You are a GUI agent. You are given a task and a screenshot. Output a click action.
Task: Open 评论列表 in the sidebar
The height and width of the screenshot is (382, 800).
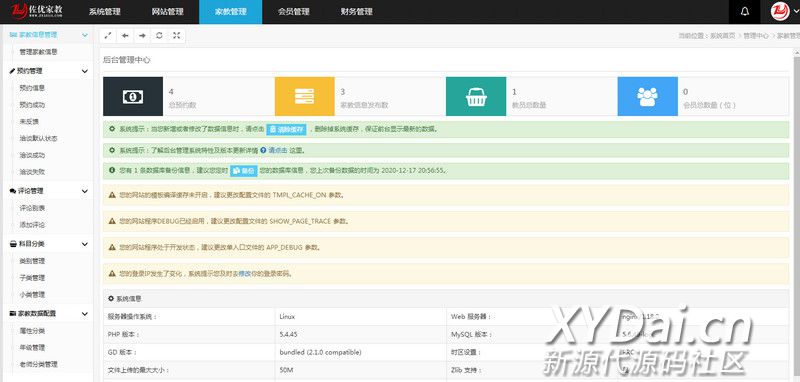[32, 208]
